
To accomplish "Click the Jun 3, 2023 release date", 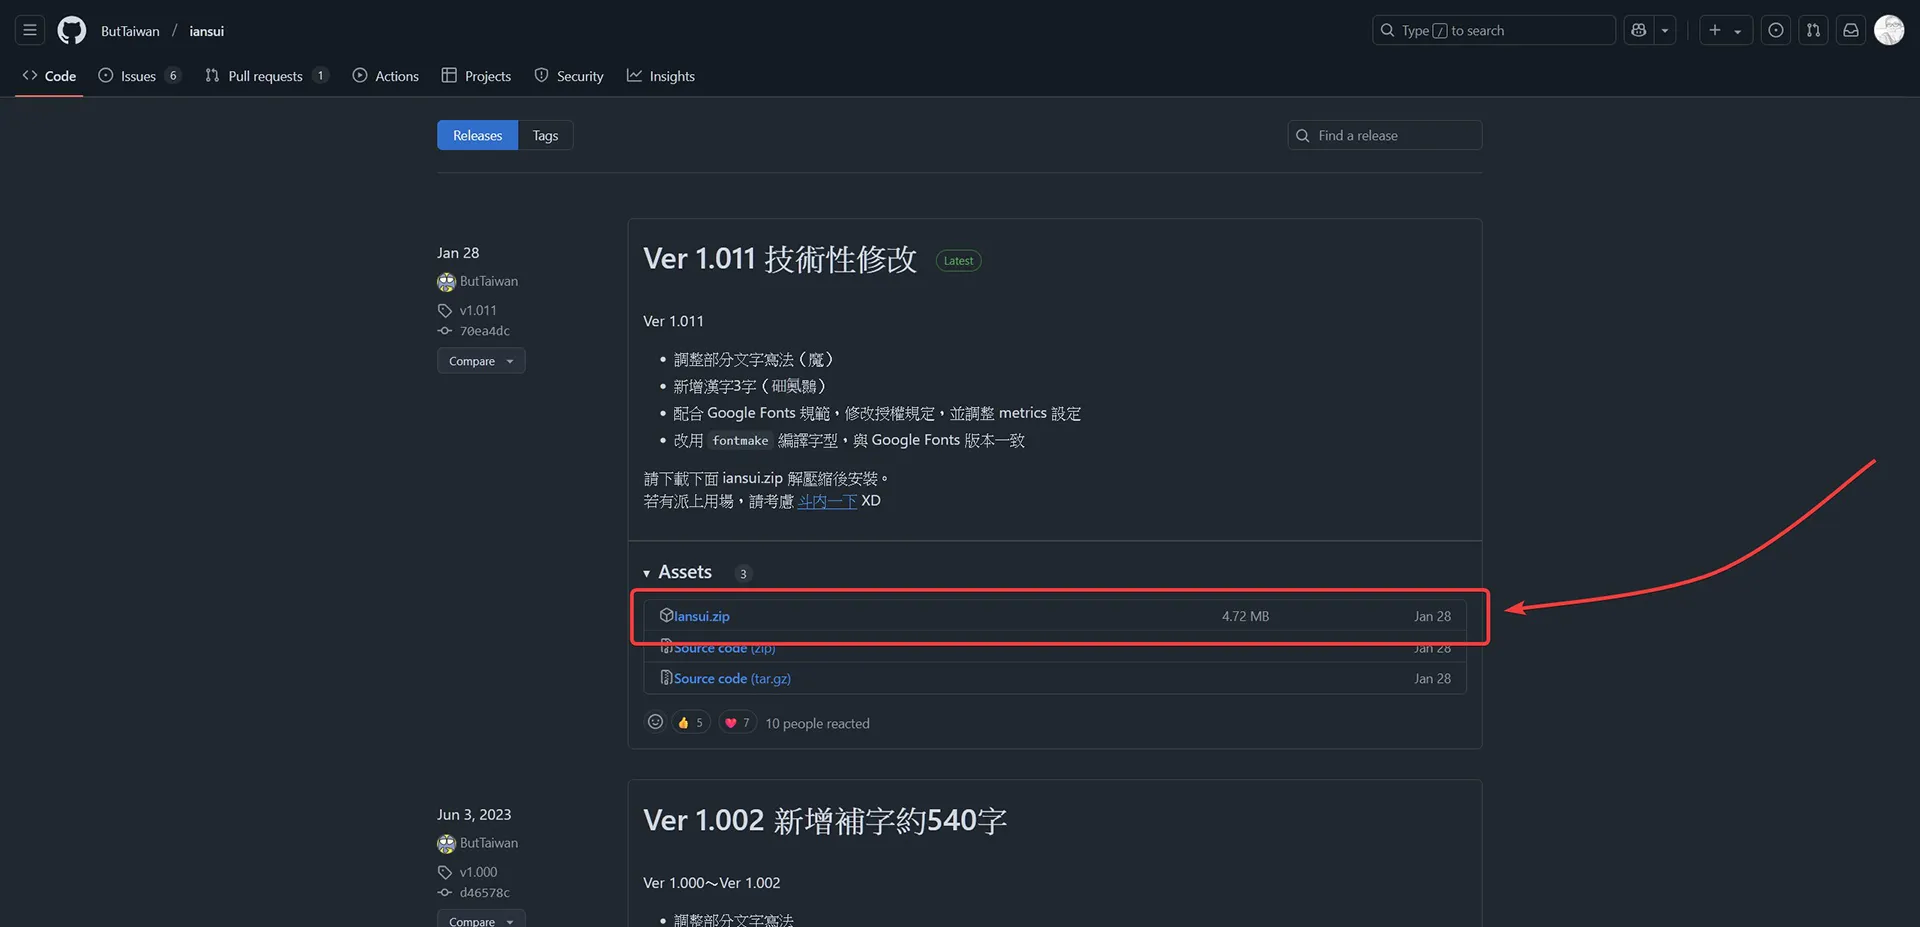I will (x=474, y=815).
